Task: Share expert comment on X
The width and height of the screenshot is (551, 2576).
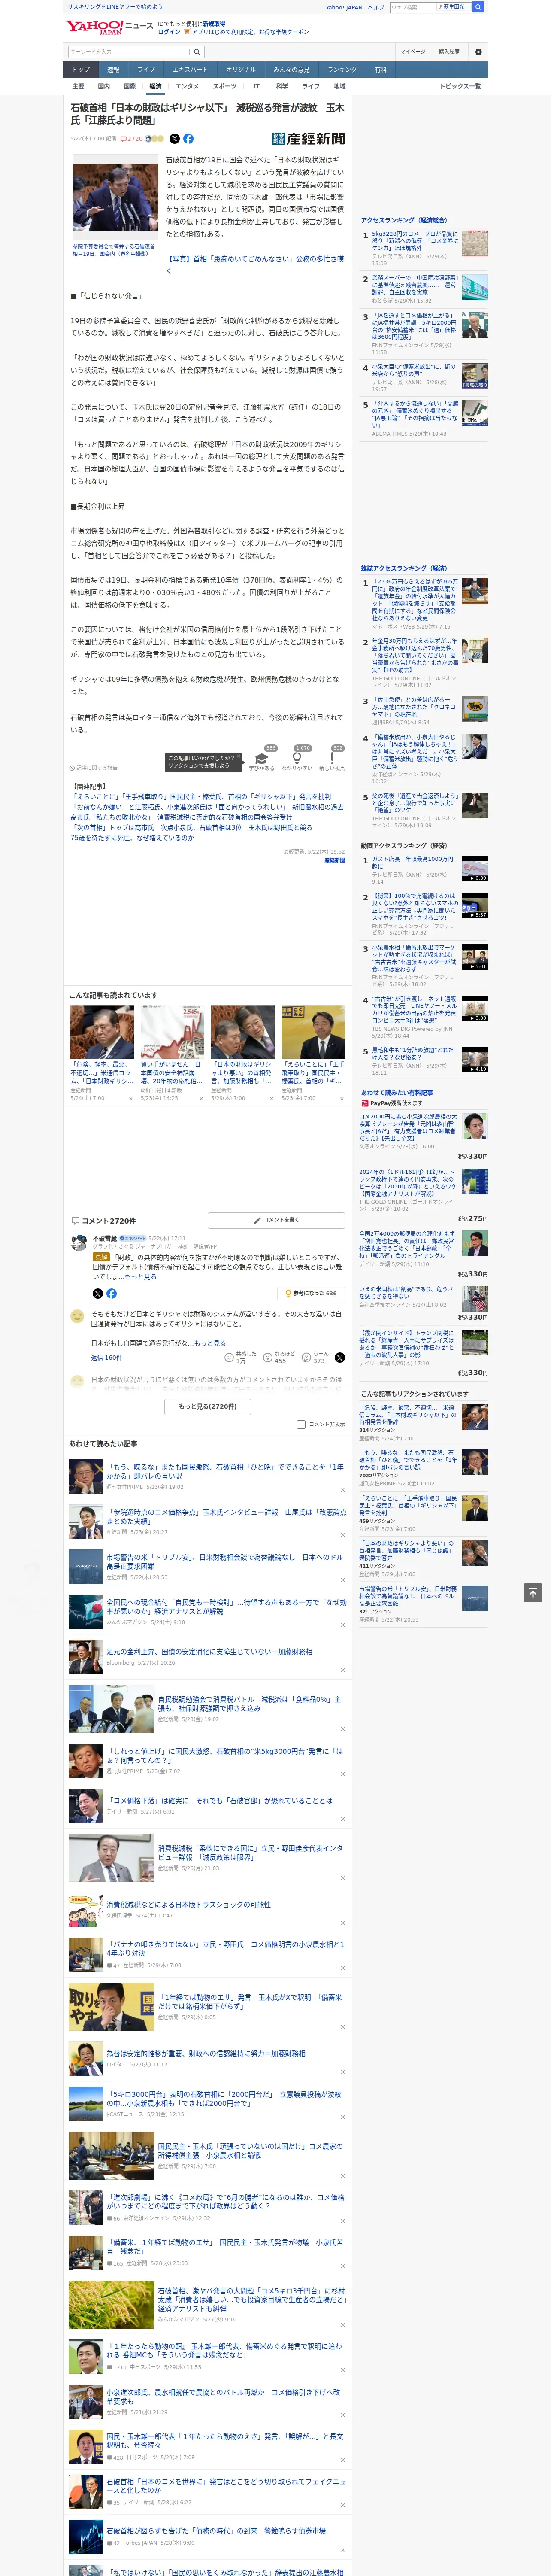Action: point(98,1293)
